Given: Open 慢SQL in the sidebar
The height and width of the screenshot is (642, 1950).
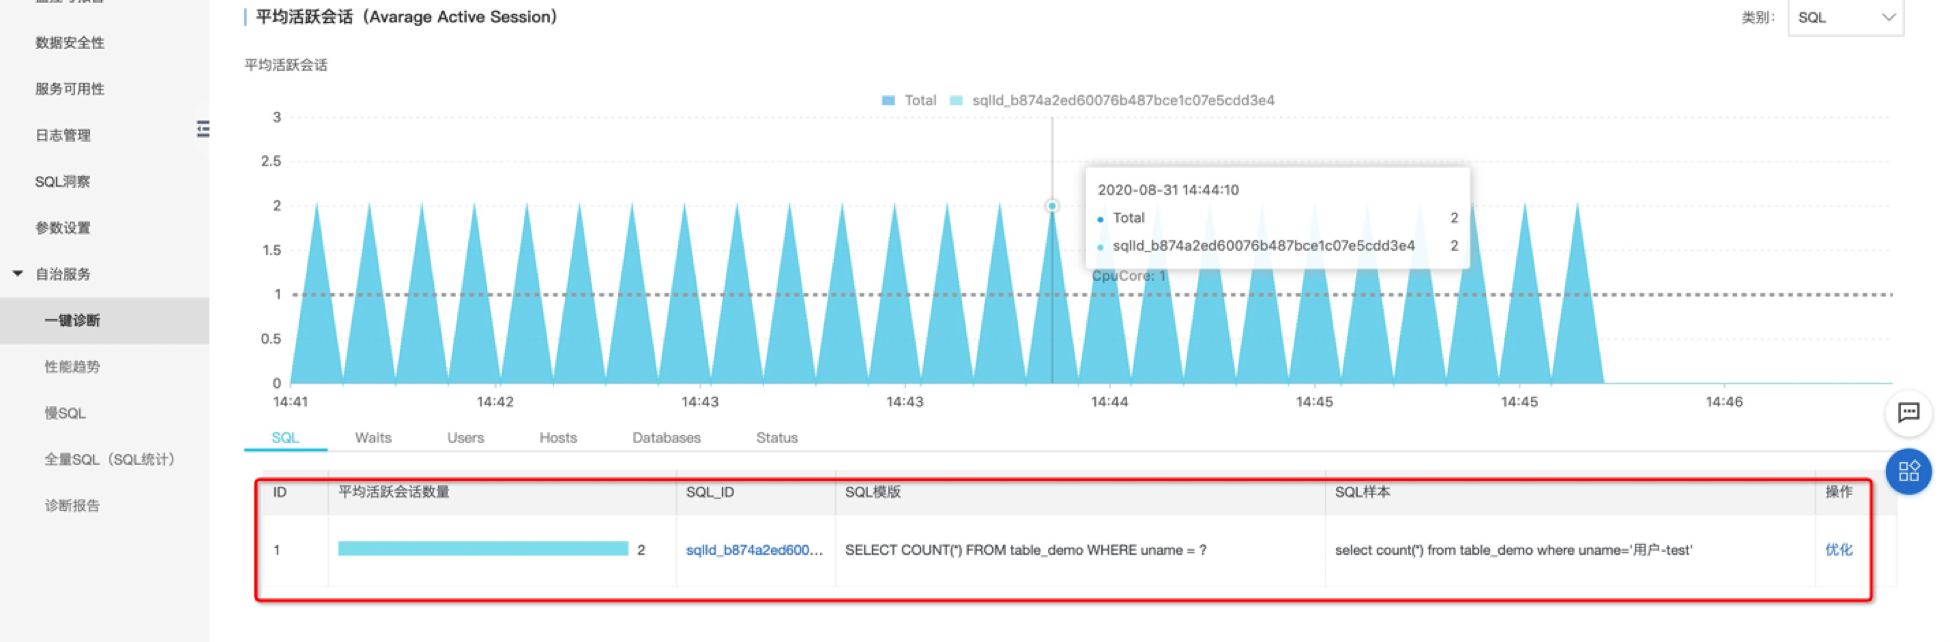Looking at the screenshot, I should click(x=65, y=413).
